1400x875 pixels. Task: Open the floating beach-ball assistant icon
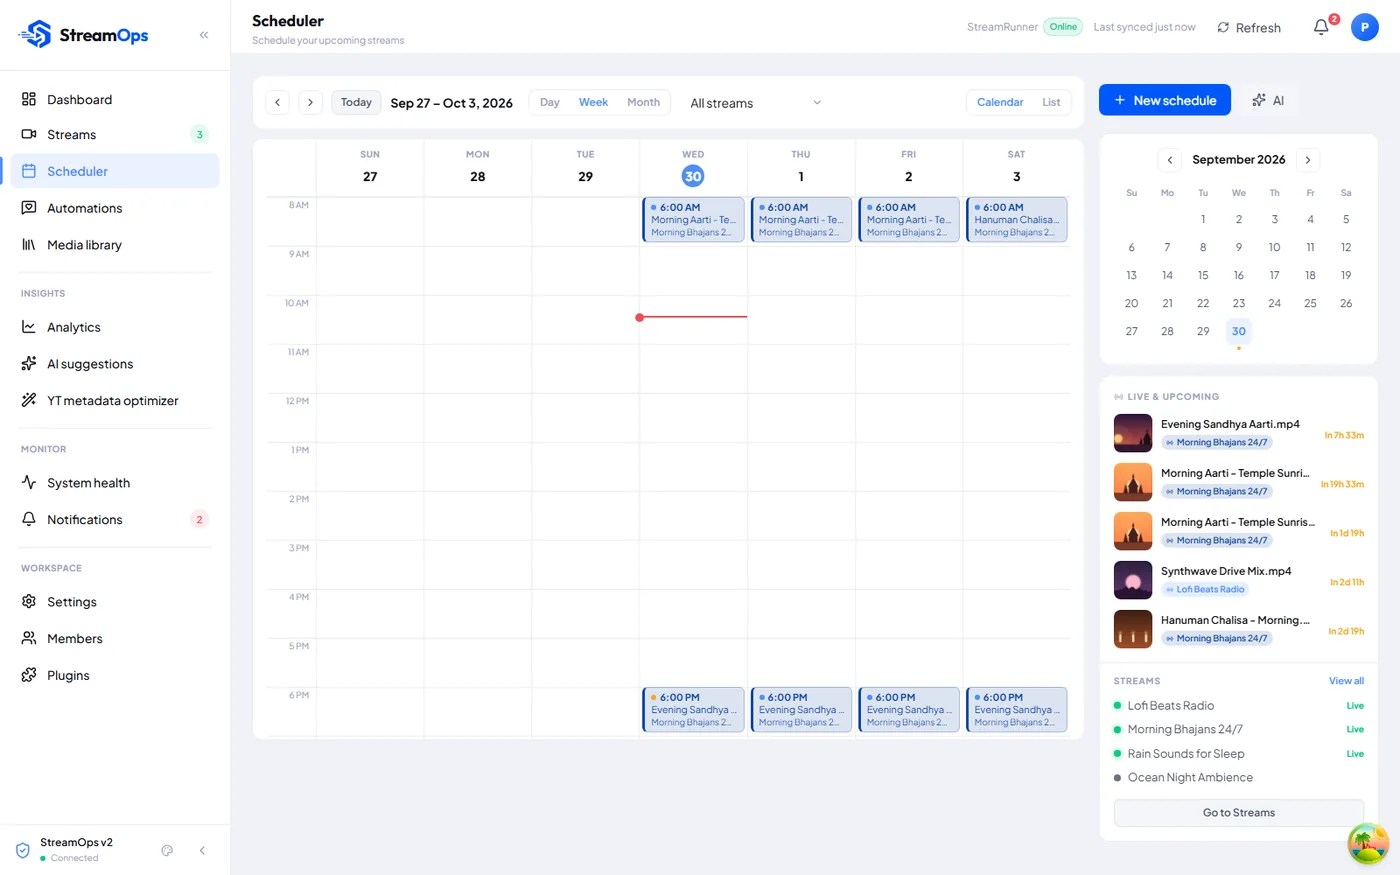tap(1368, 843)
